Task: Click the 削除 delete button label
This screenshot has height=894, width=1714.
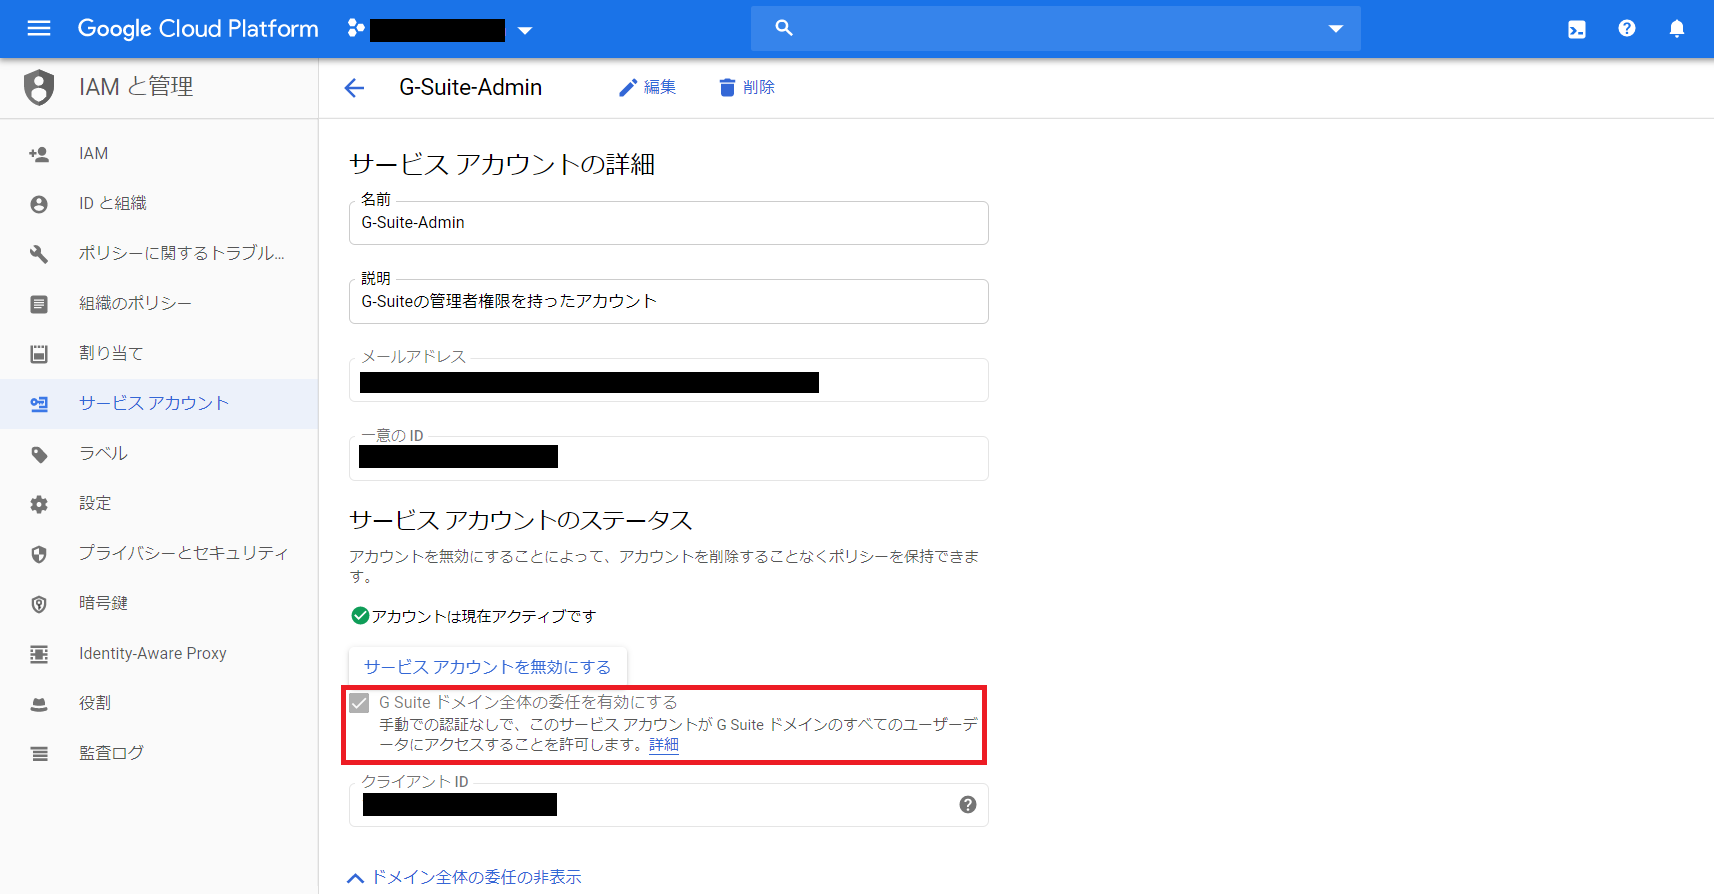Action: pos(759,87)
